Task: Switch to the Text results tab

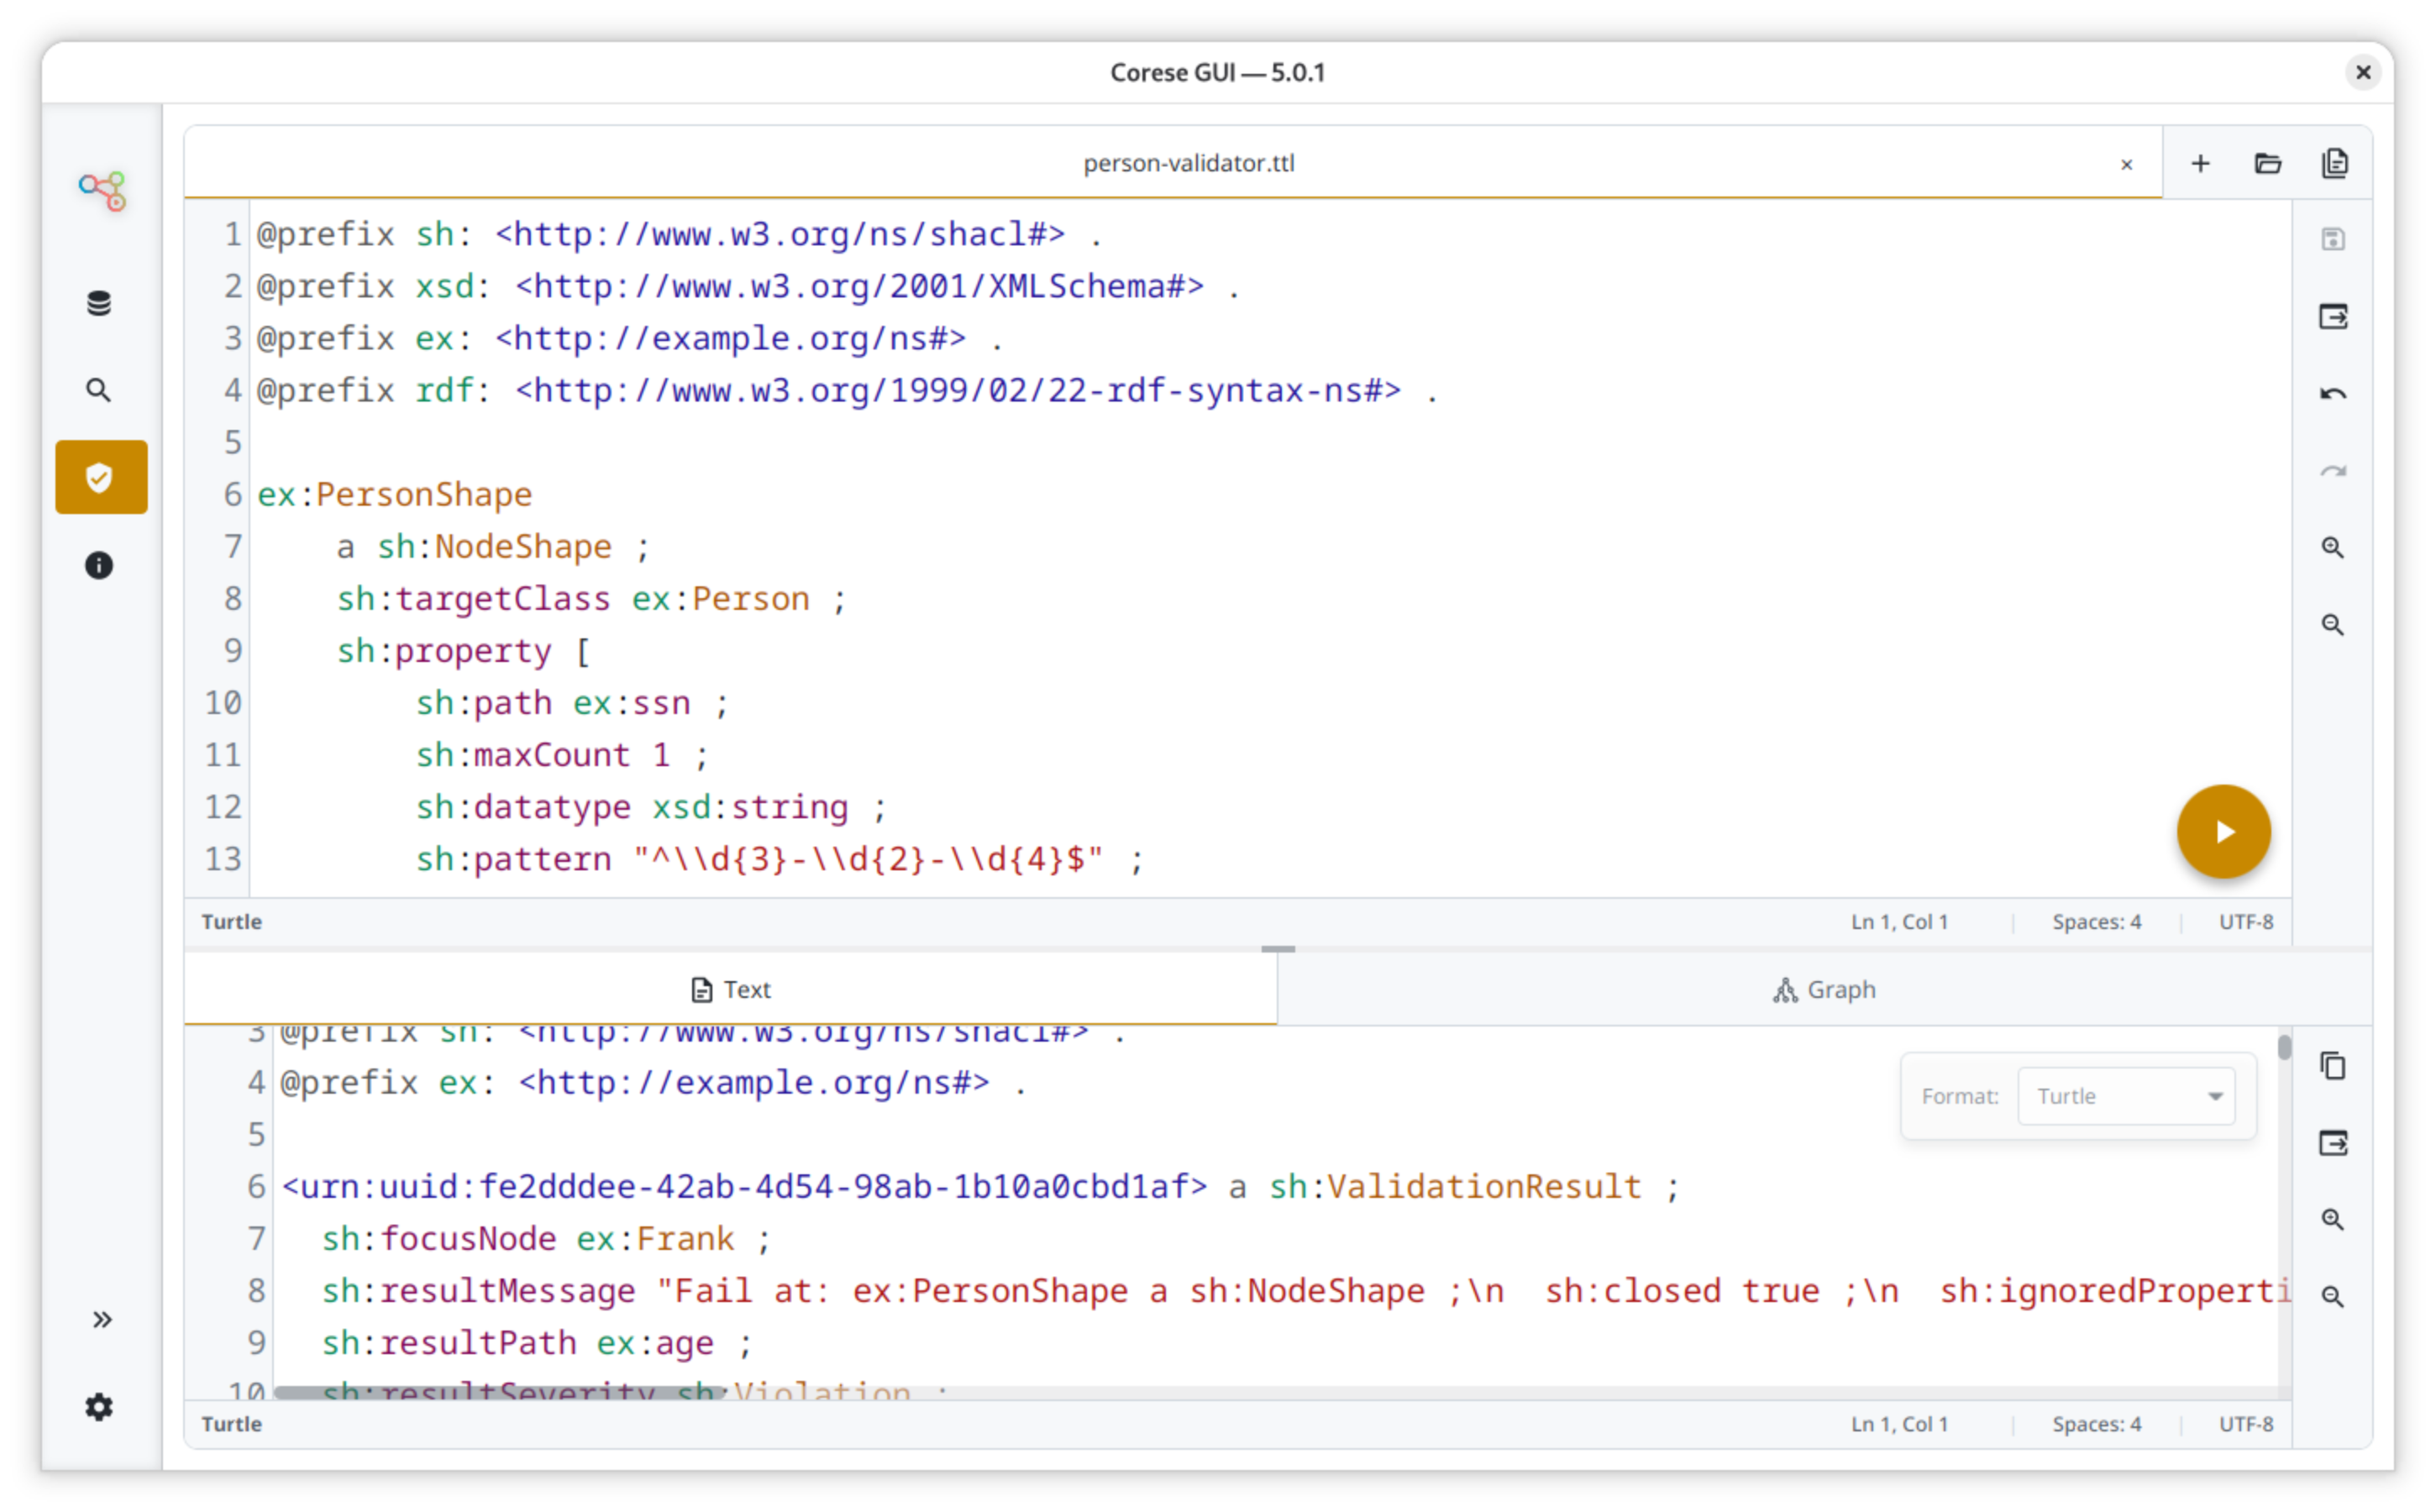Action: [731, 989]
